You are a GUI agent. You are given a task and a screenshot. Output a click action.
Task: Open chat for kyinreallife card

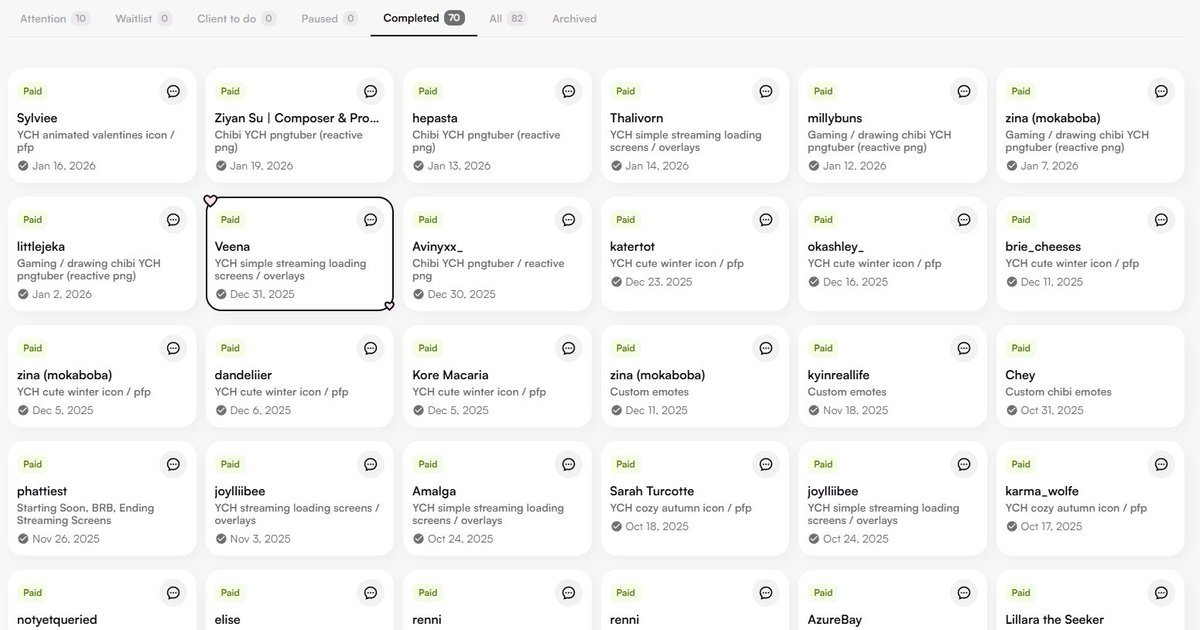[x=963, y=348]
